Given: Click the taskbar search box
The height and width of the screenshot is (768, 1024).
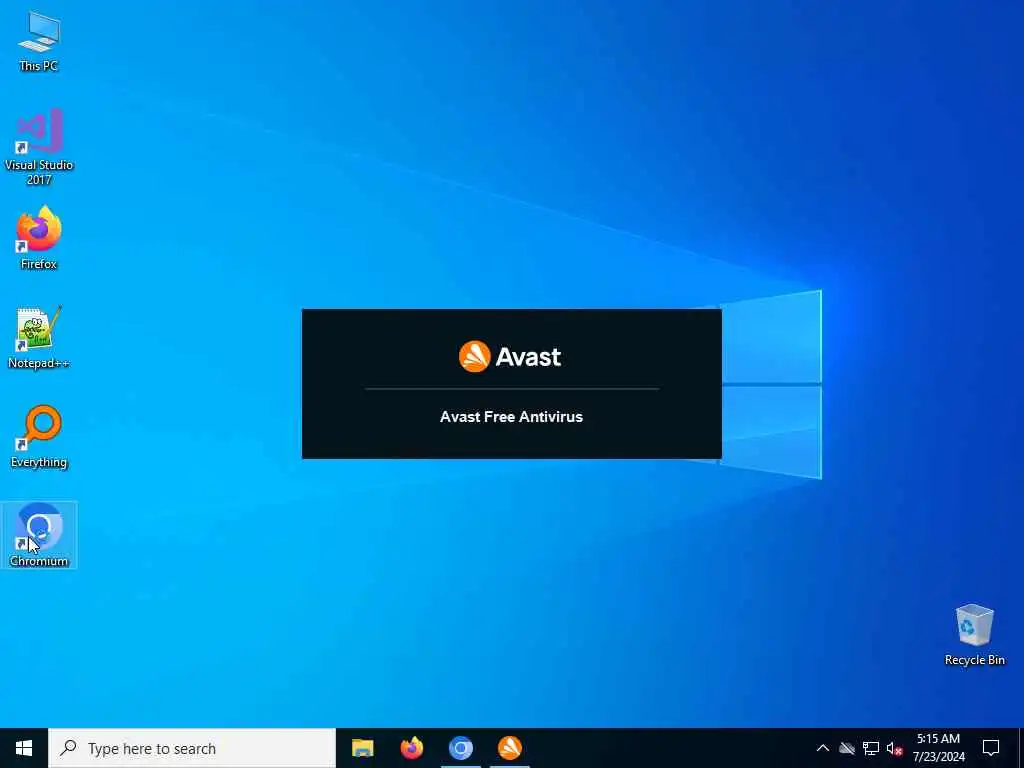Looking at the screenshot, I should point(192,748).
